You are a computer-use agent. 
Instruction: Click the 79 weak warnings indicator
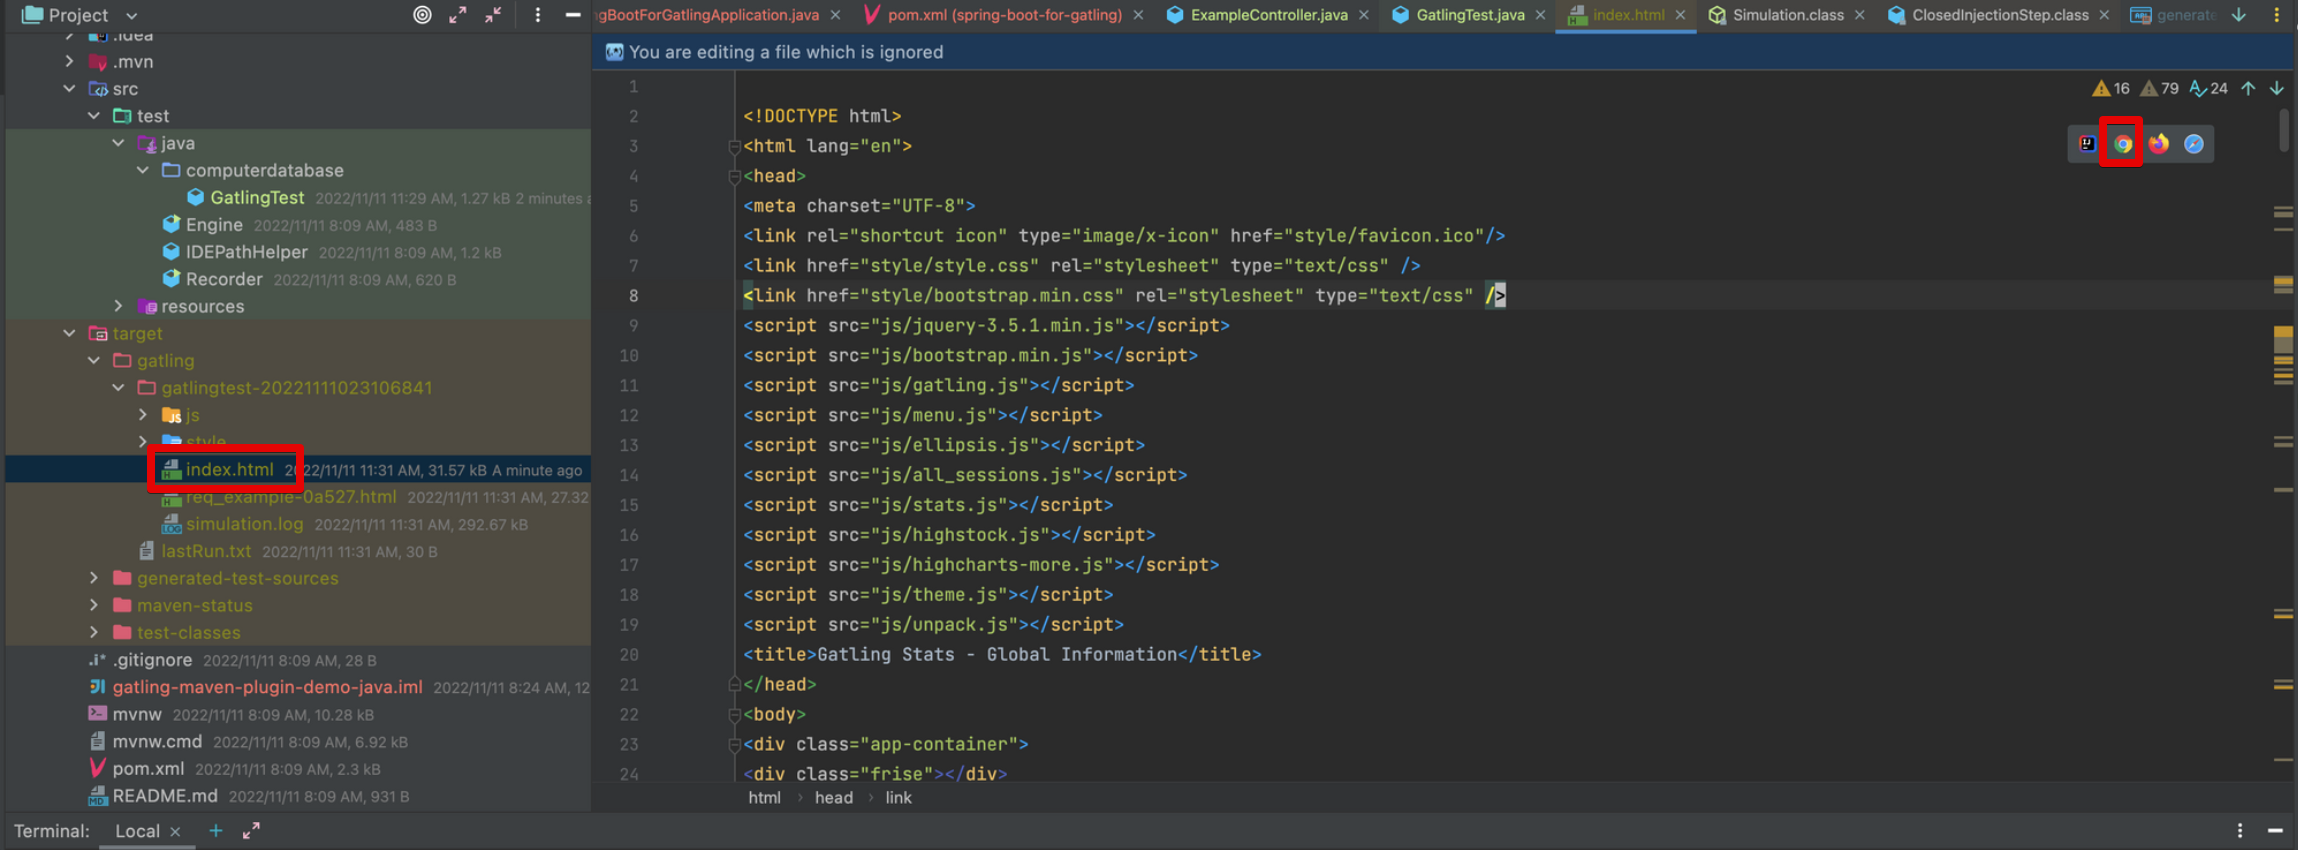pyautogui.click(x=2160, y=89)
